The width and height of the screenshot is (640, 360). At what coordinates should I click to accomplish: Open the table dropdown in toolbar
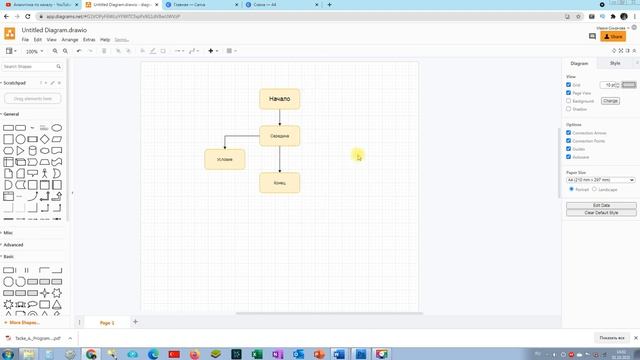click(231, 51)
